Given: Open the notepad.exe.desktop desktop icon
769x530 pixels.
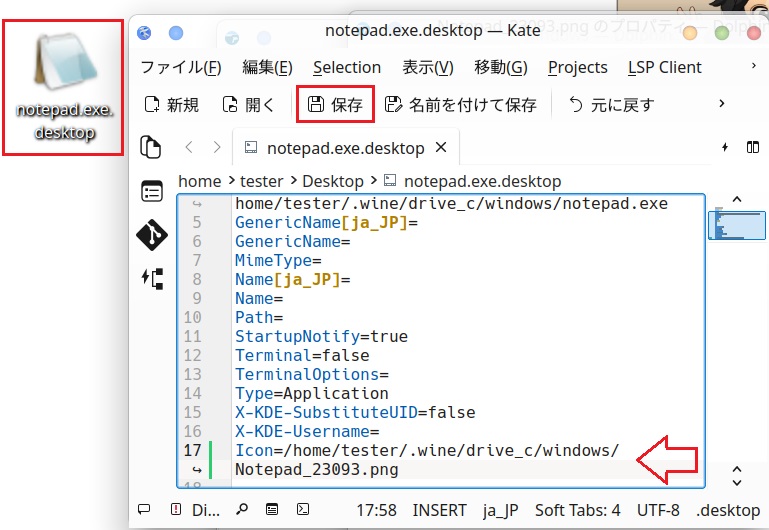Looking at the screenshot, I should 63,88.
